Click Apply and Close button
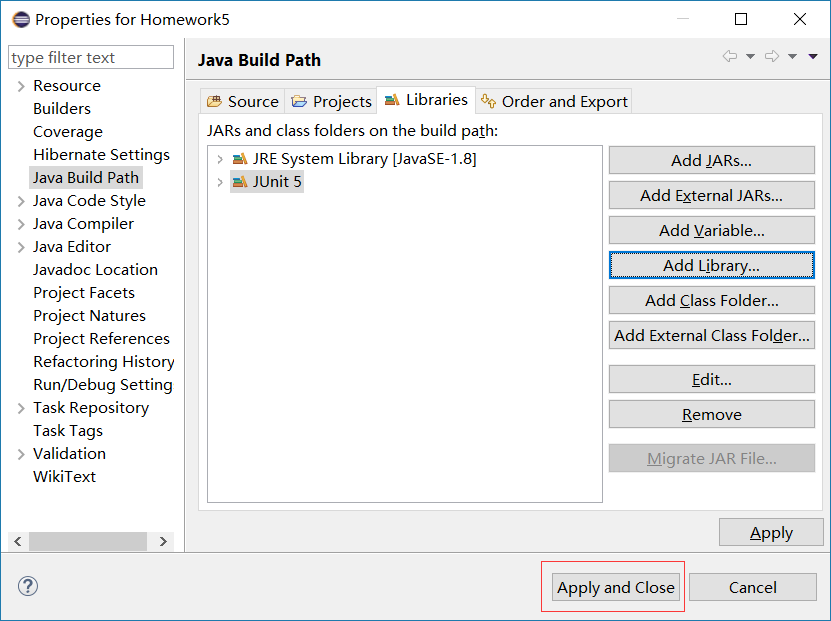831x621 pixels. 615,587
